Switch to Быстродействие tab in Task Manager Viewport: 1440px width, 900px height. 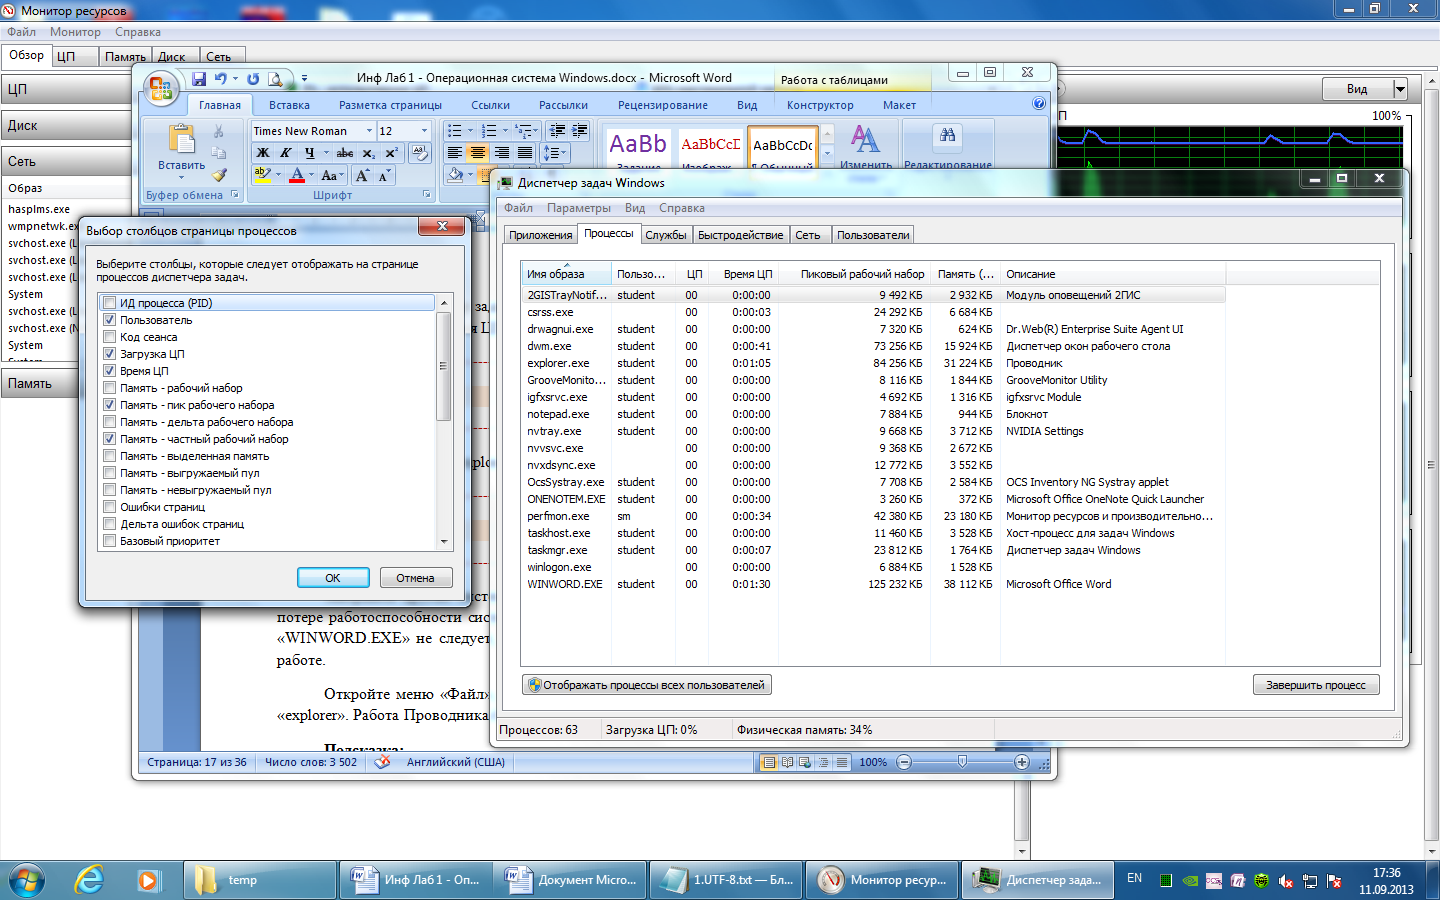tap(741, 235)
